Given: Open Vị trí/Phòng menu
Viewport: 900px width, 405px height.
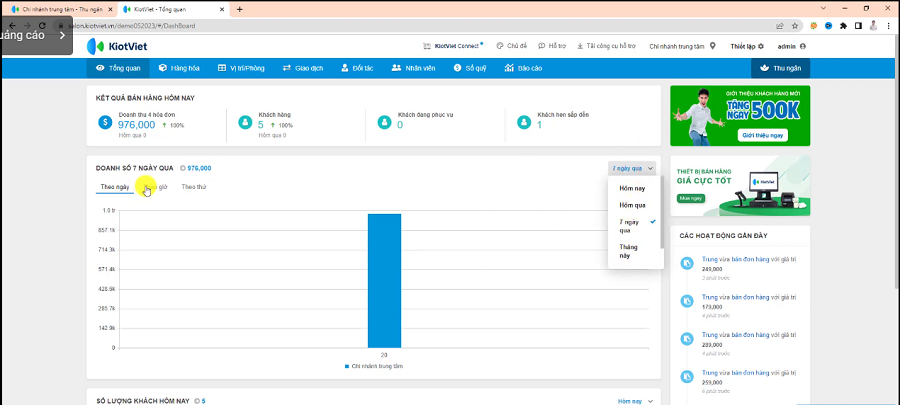Looking at the screenshot, I should [241, 68].
